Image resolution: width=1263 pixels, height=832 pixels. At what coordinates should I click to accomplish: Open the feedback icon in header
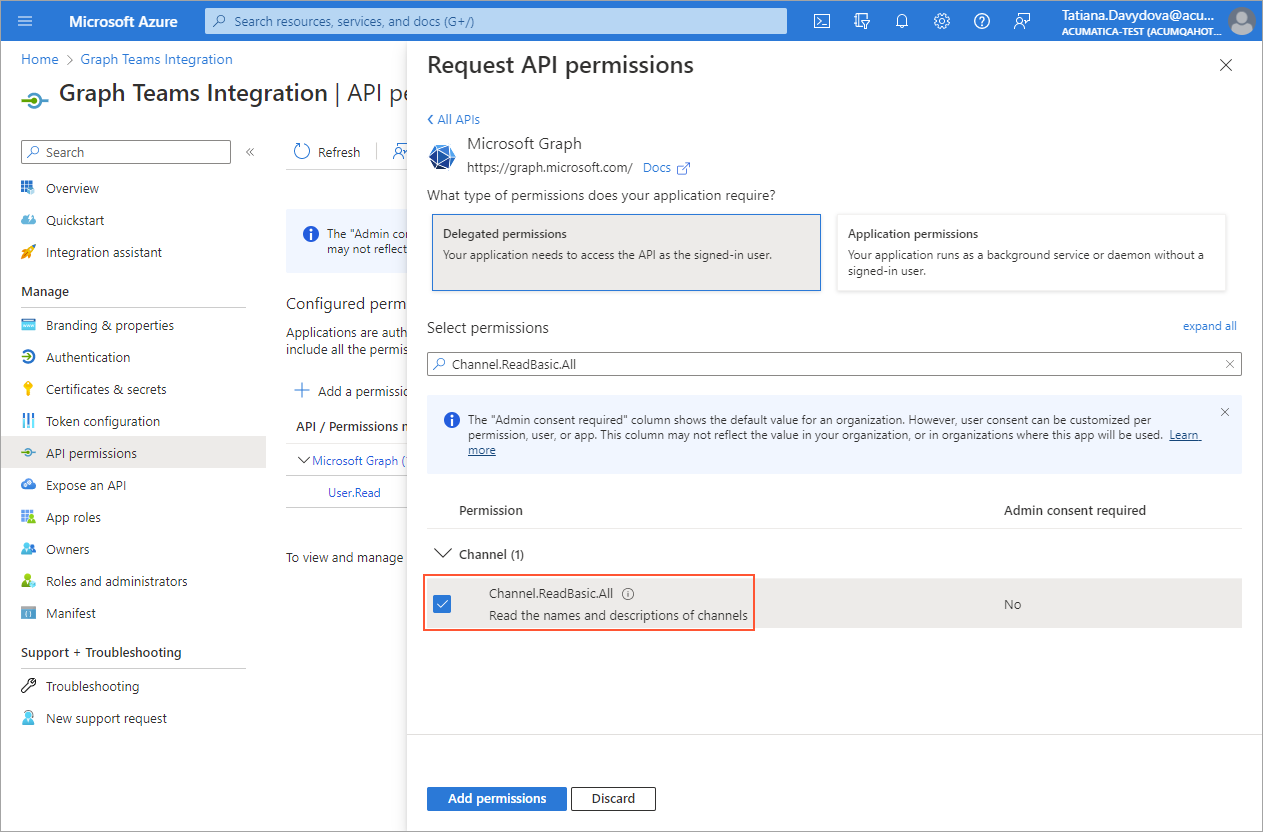[x=1022, y=21]
